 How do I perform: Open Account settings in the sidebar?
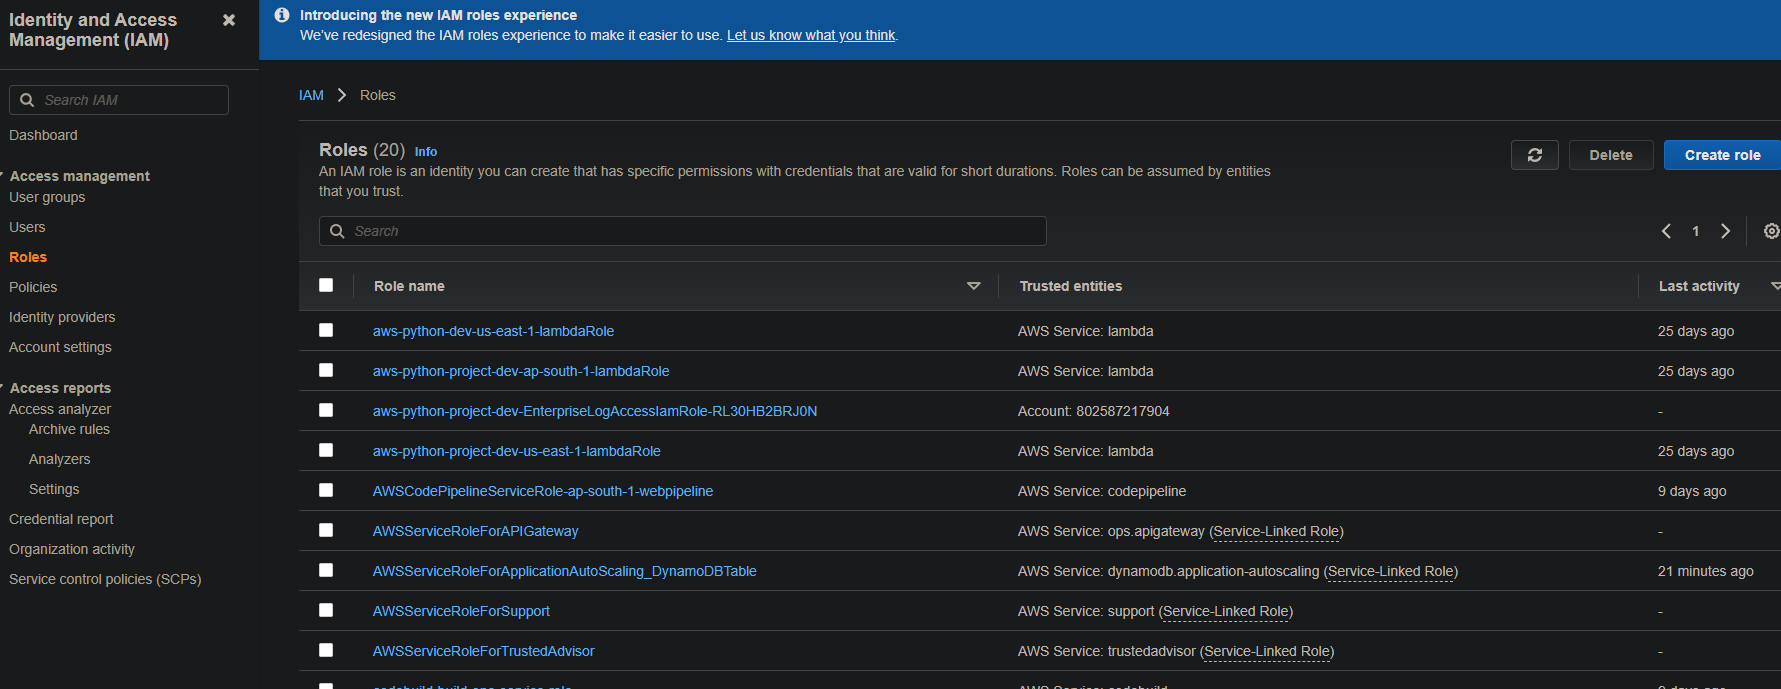pyautogui.click(x=60, y=347)
